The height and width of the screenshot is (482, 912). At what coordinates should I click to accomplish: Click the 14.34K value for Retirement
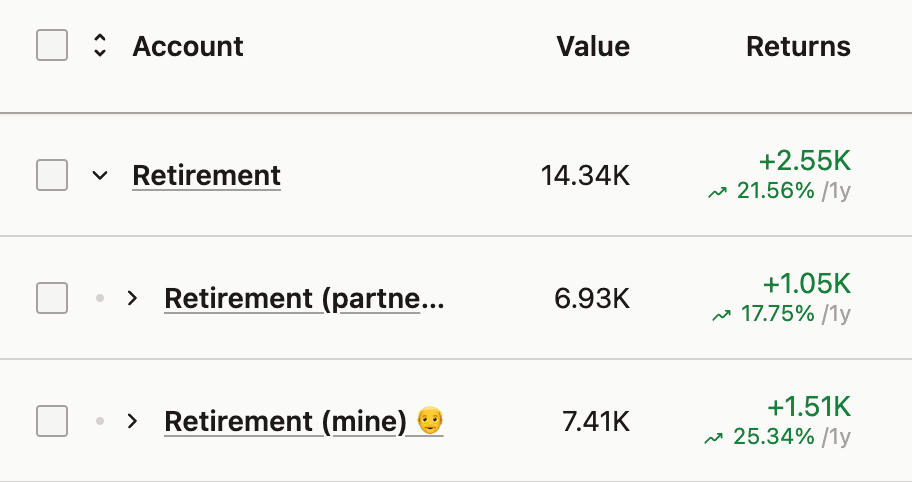pos(585,176)
